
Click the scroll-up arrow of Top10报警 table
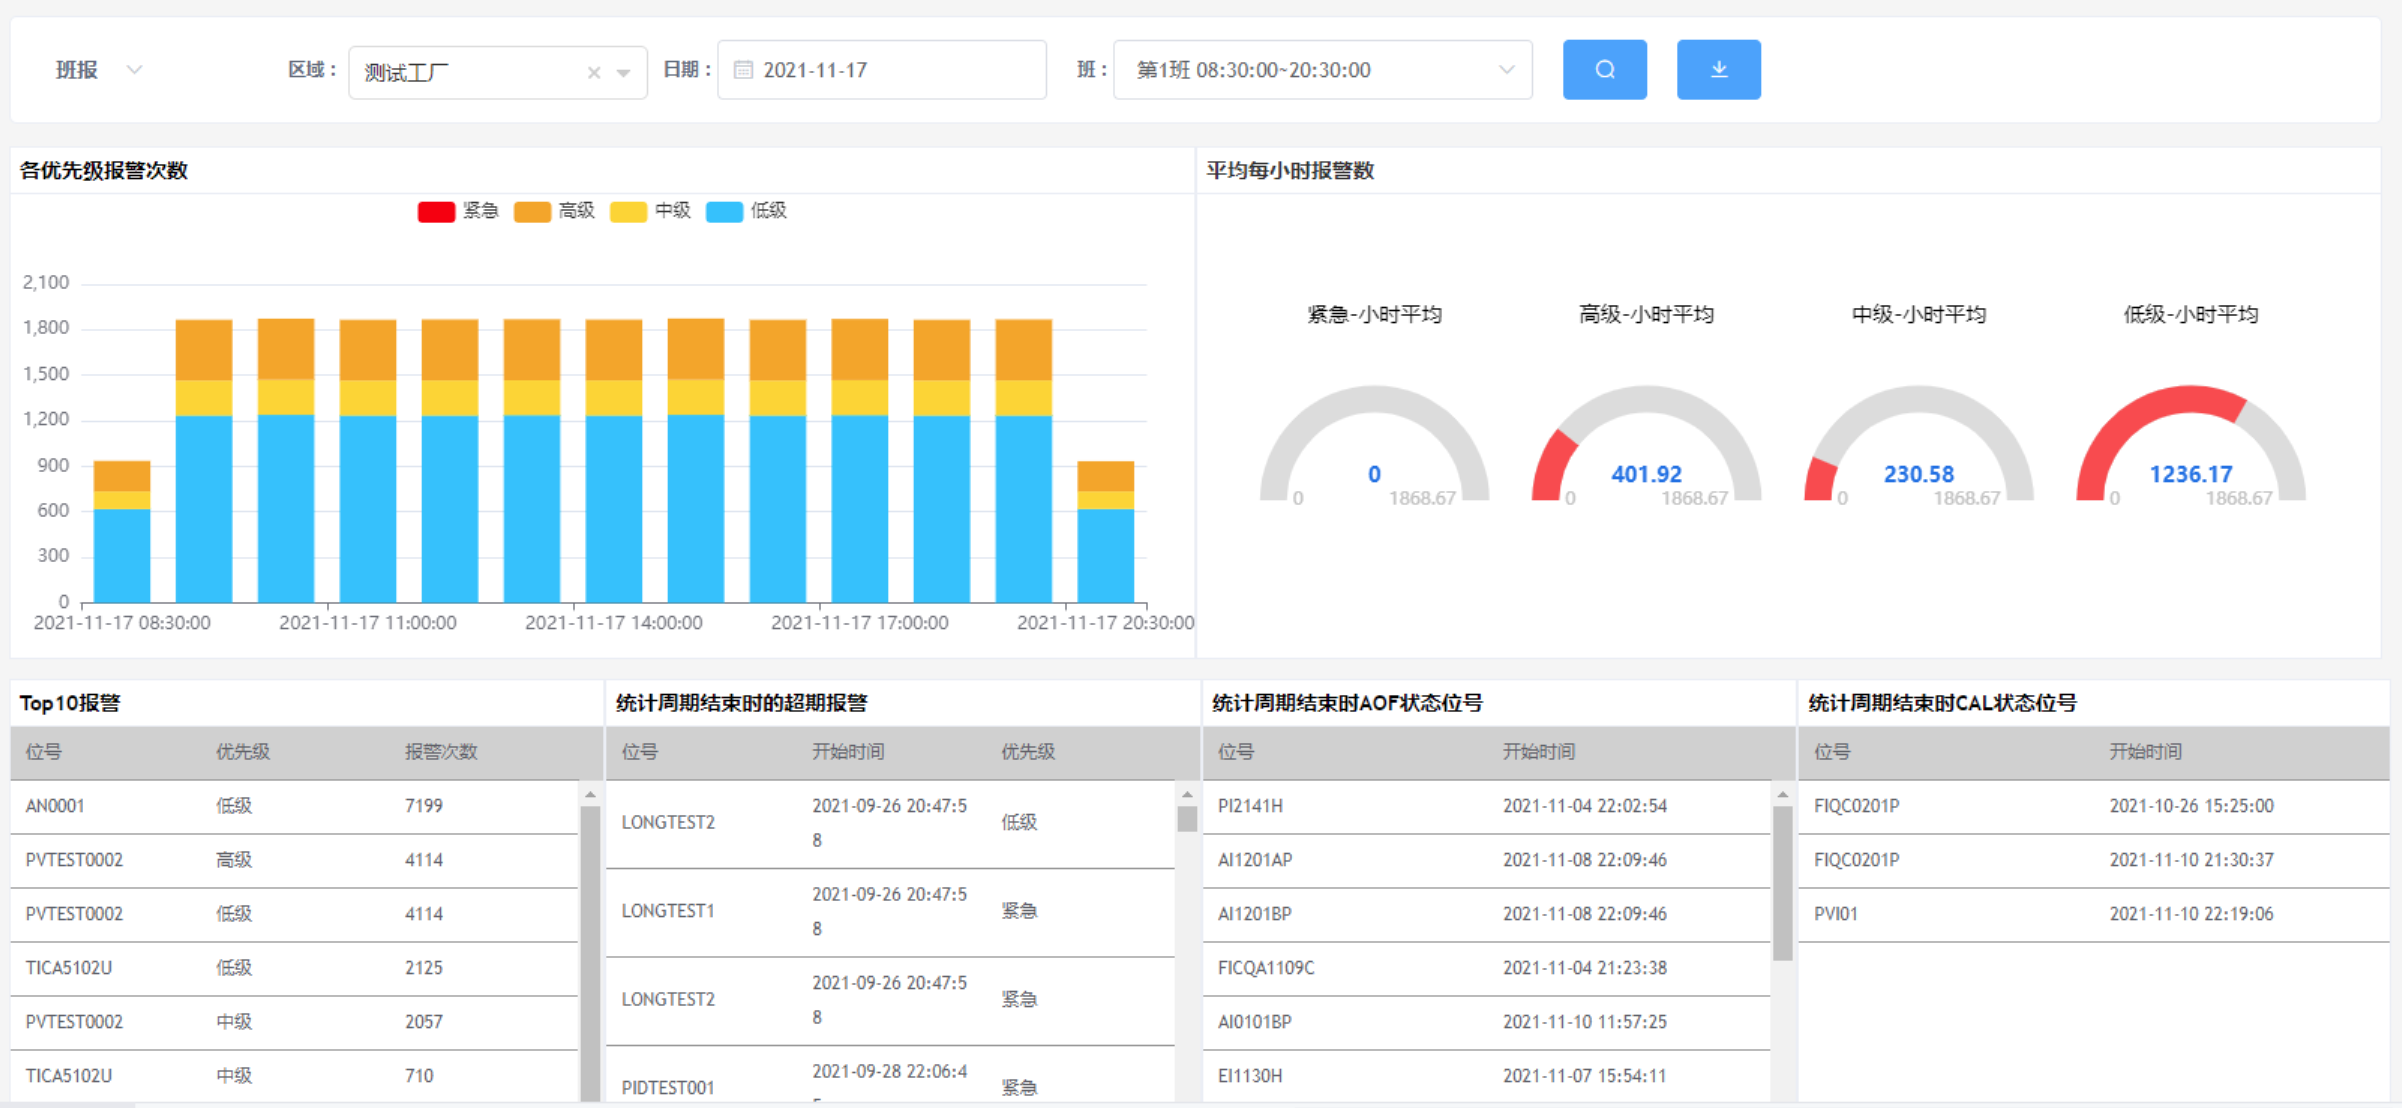pos(590,795)
